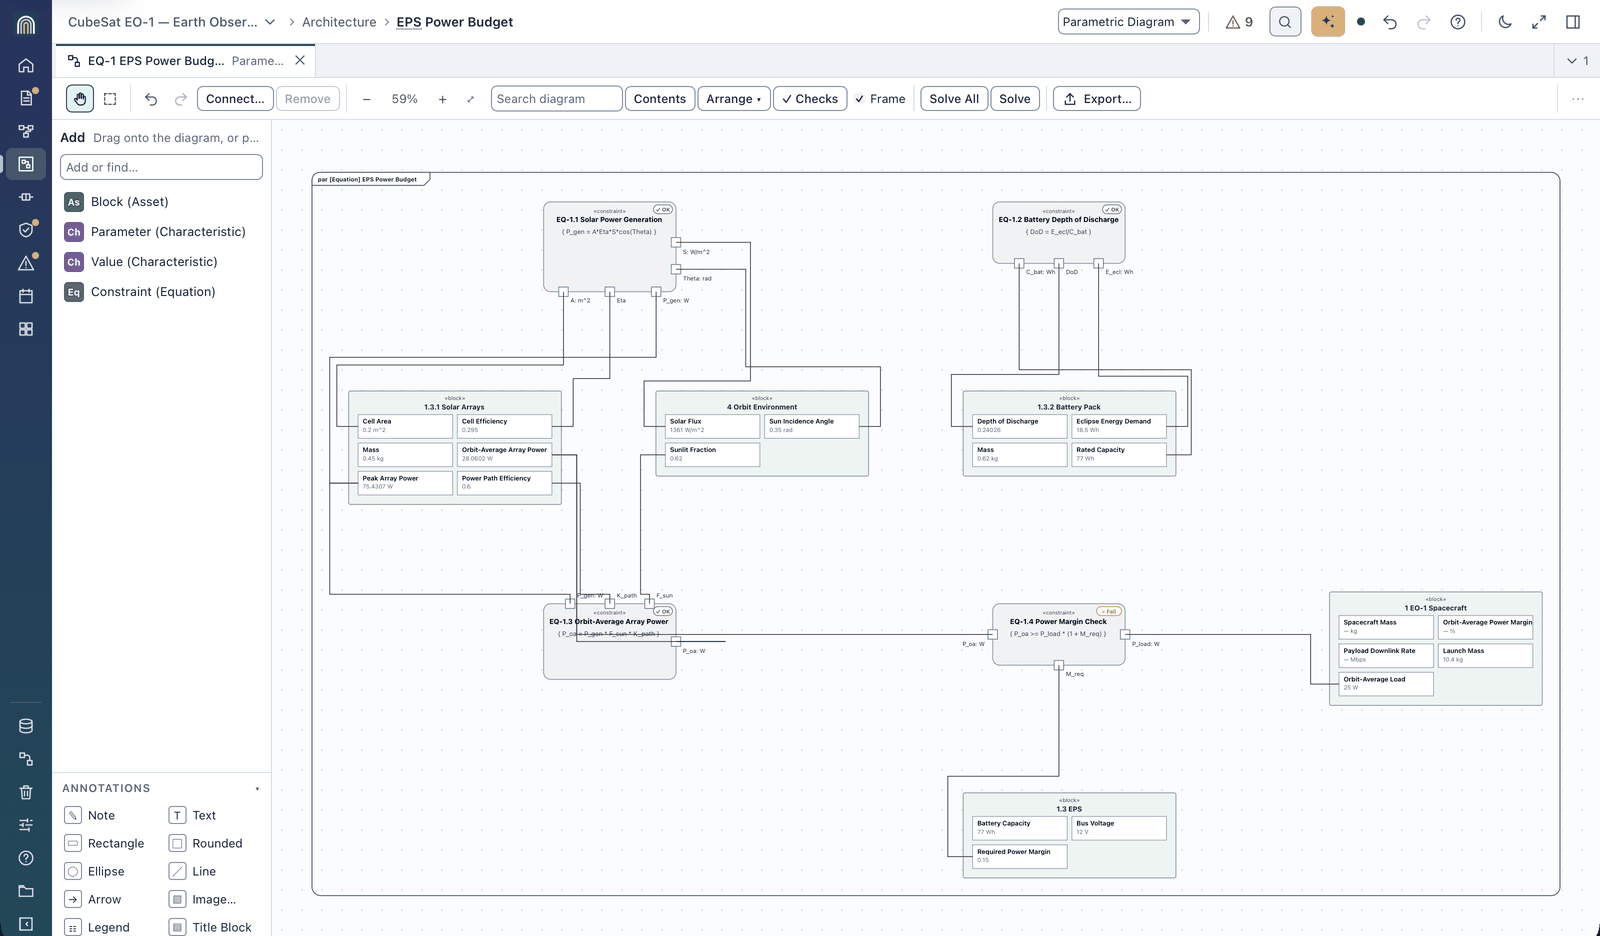Screen dimensions: 1600x936
Task: Toggle dark mode moon icon
Action: (1505, 22)
